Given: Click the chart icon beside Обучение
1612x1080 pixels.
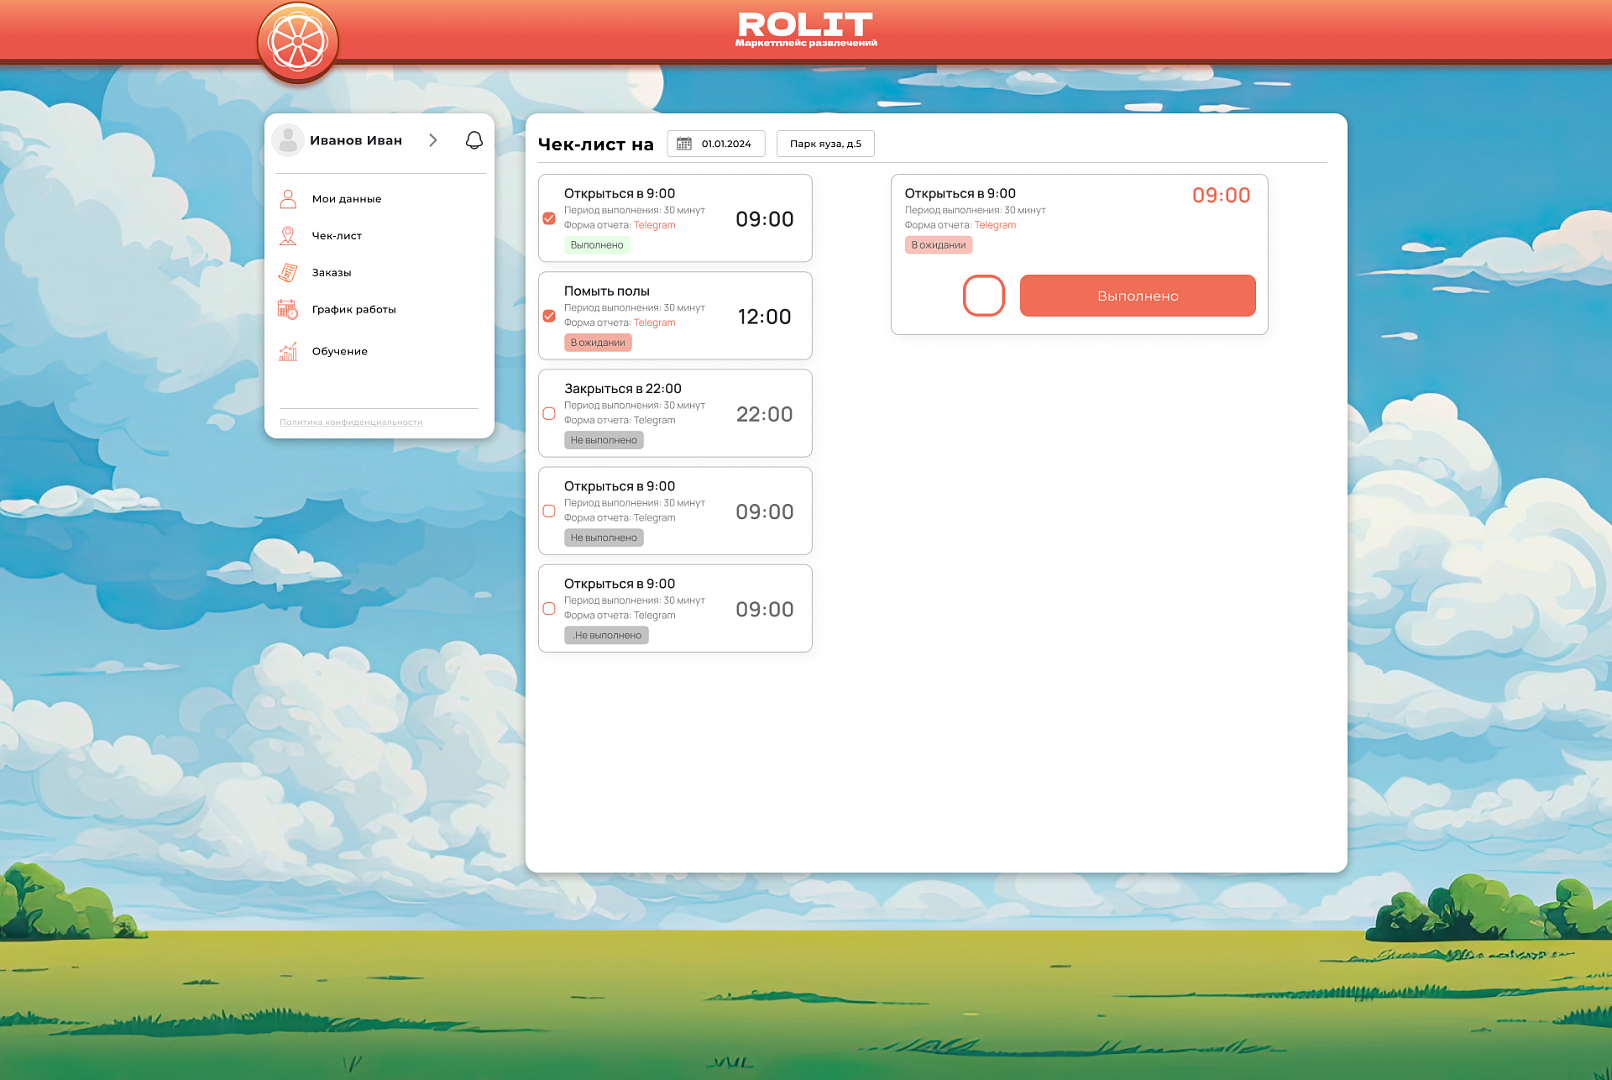Looking at the screenshot, I should pos(288,351).
